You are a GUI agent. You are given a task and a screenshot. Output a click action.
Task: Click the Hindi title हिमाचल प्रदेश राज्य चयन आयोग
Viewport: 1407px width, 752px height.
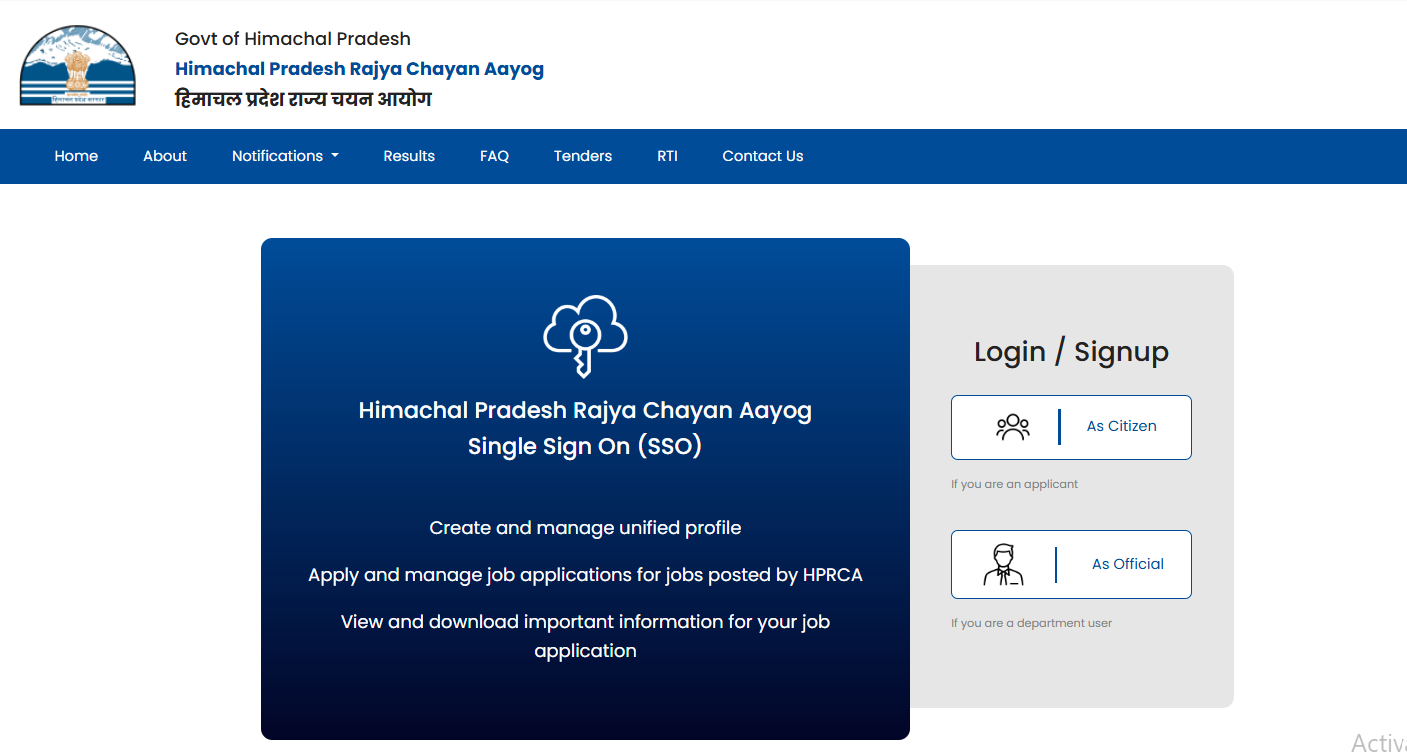[x=303, y=99]
